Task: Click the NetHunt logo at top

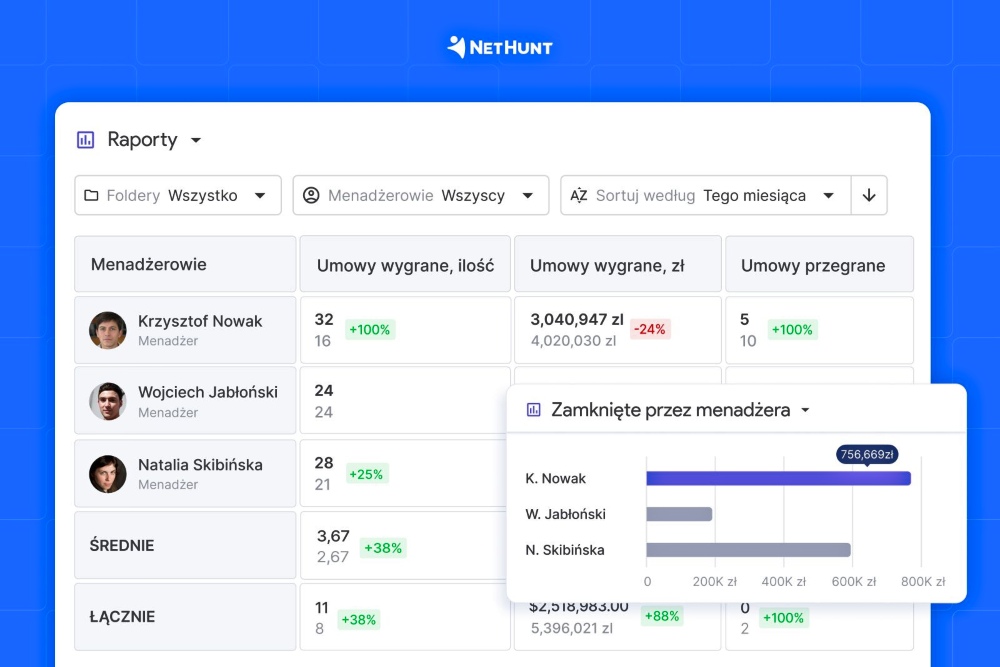Action: pyautogui.click(x=499, y=47)
